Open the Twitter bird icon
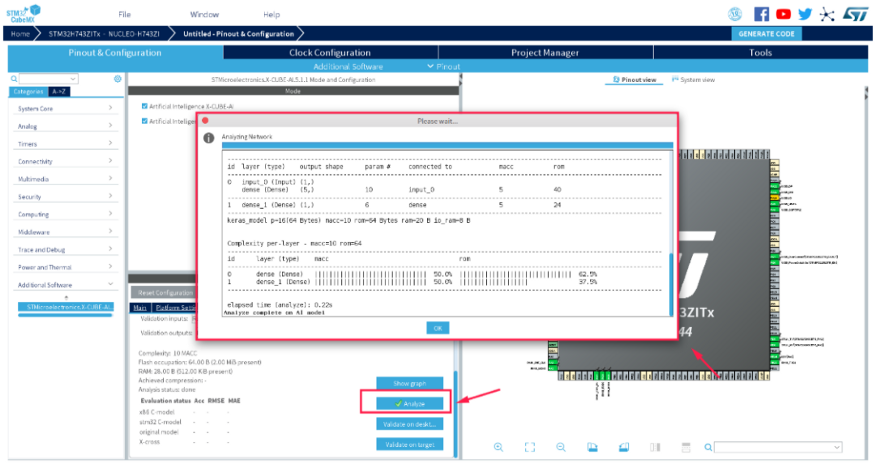This screenshot has height=467, width=875. 805,14
